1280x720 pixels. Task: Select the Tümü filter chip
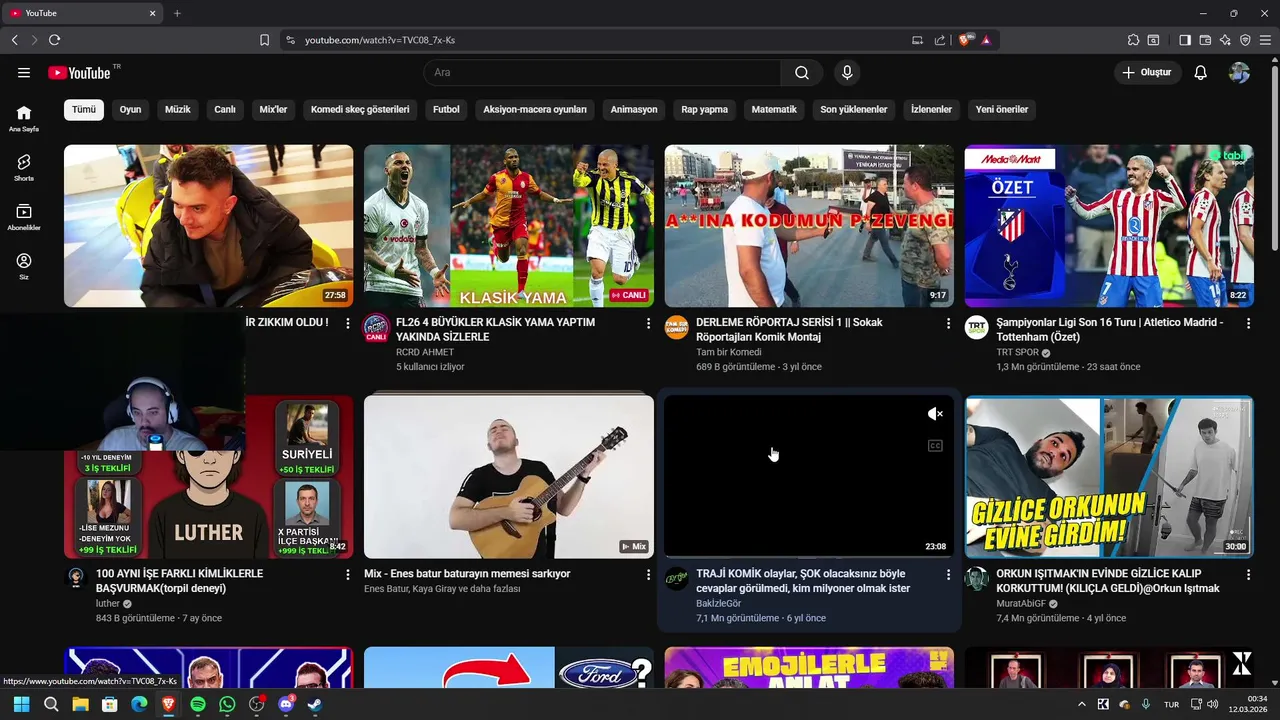coord(84,109)
